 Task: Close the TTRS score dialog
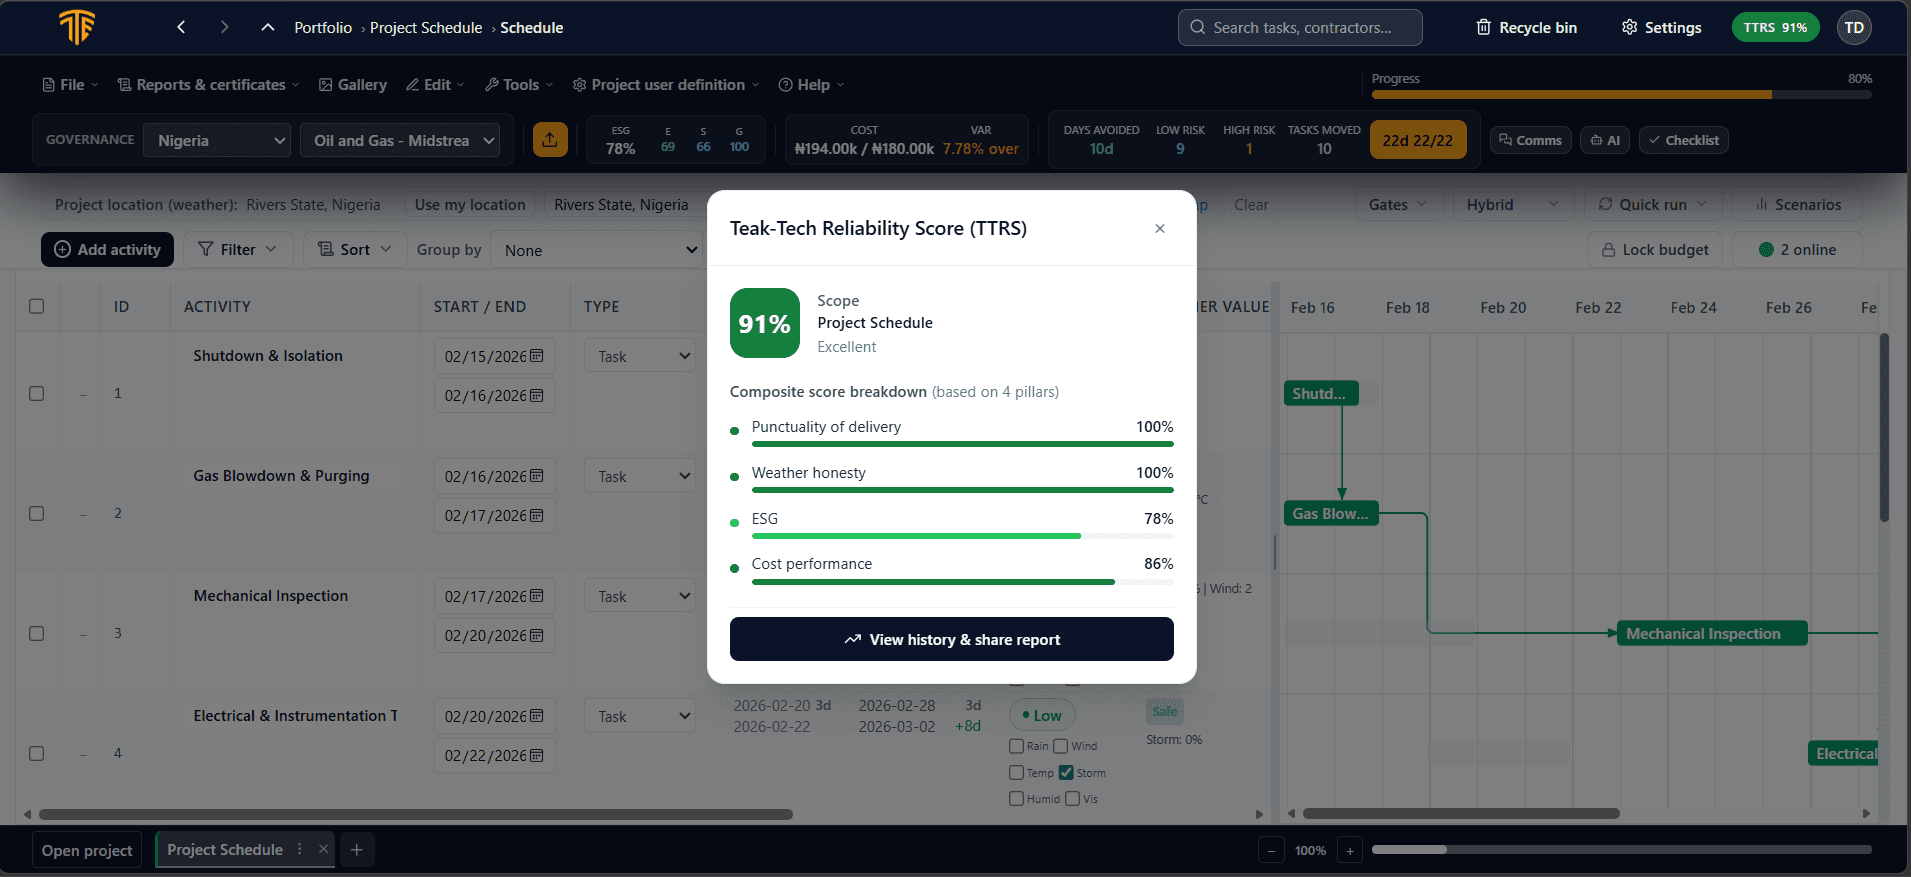click(x=1160, y=229)
